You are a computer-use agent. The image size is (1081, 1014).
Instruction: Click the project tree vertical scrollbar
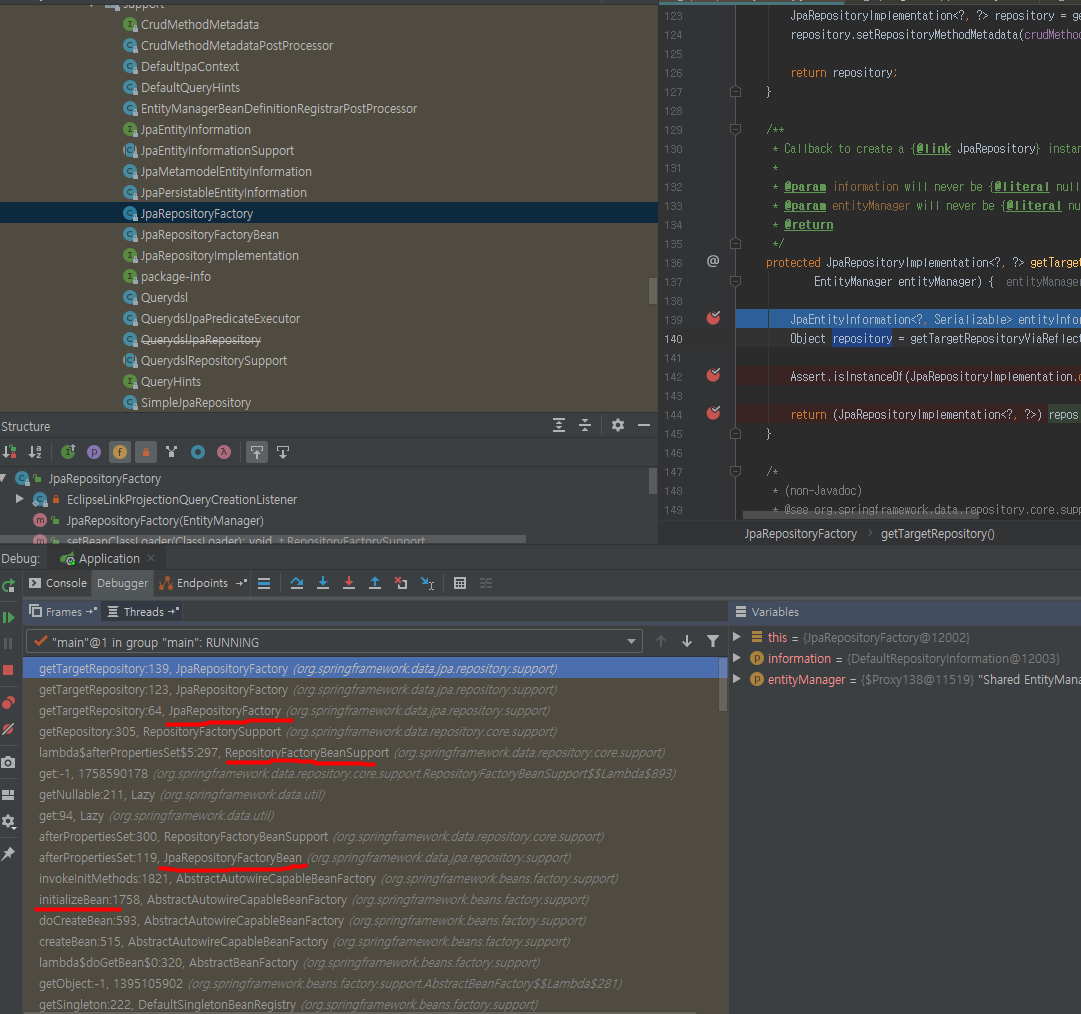click(x=653, y=290)
